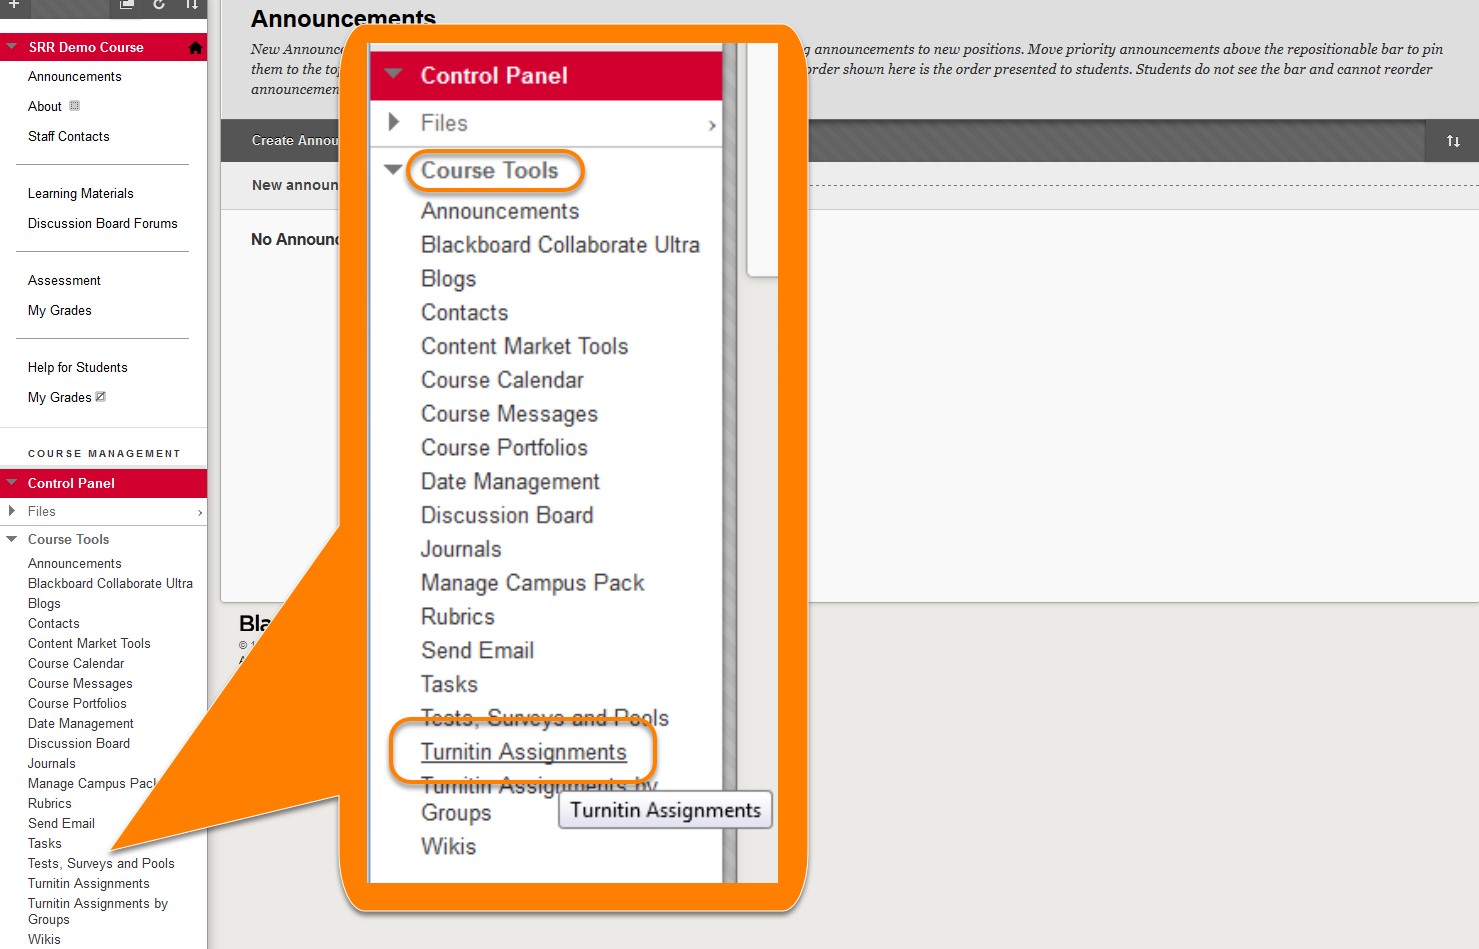Open Course Calendar in the left sidebar
The height and width of the screenshot is (949, 1479).
coord(76,664)
